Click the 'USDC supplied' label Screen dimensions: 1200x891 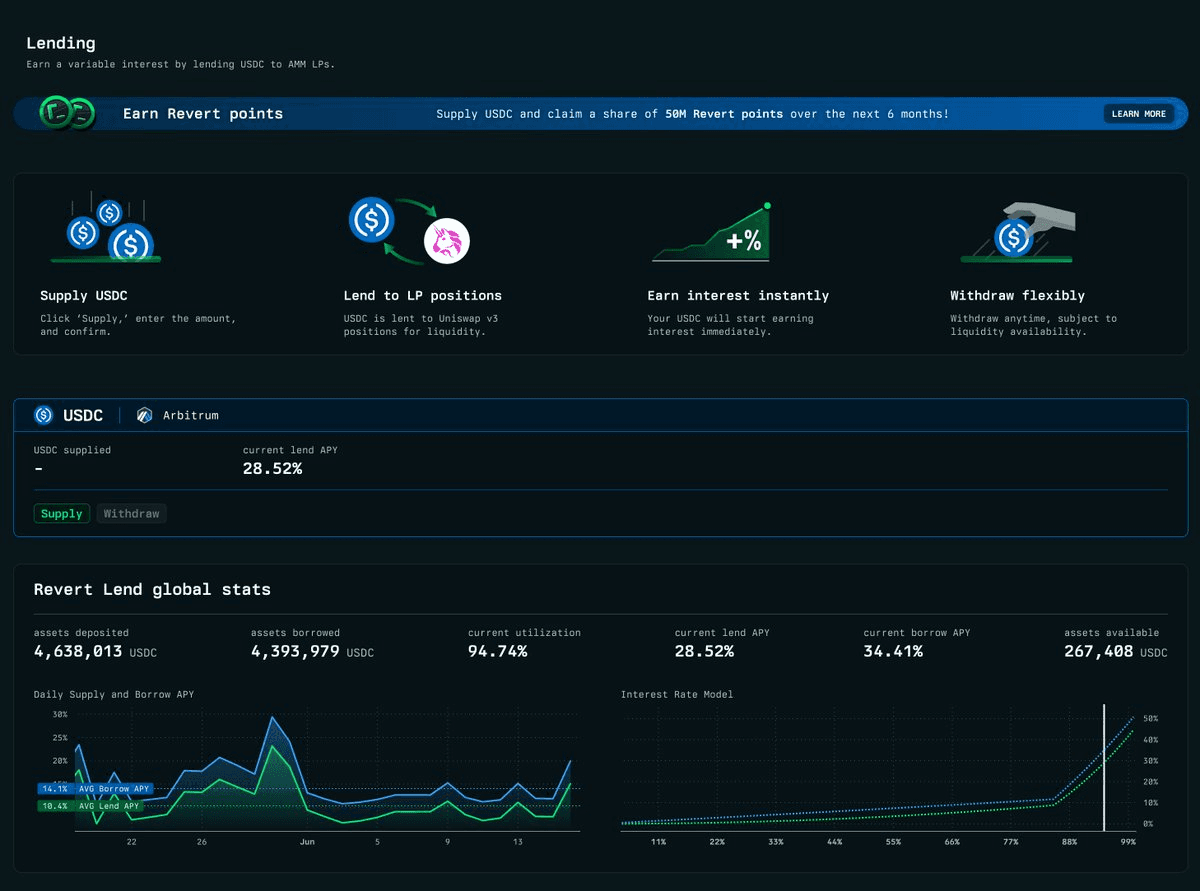73,450
